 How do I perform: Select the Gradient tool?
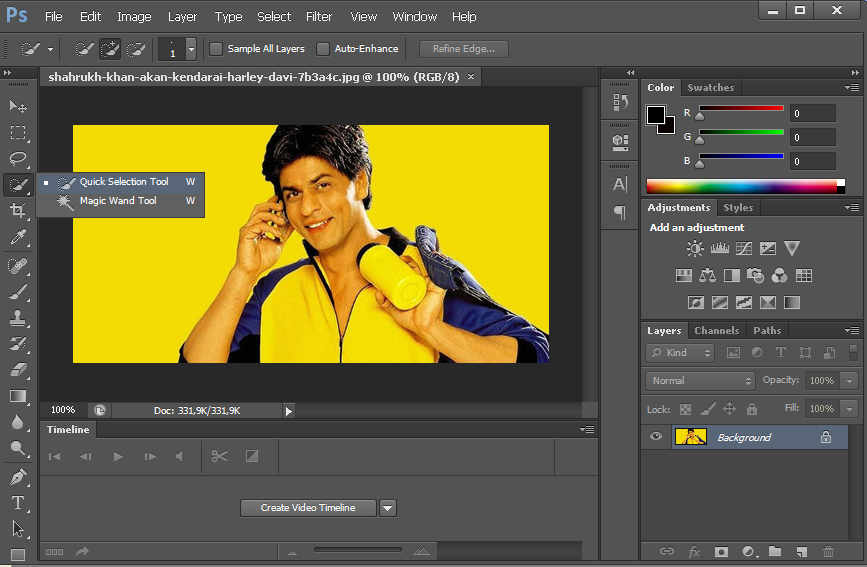pyautogui.click(x=17, y=396)
